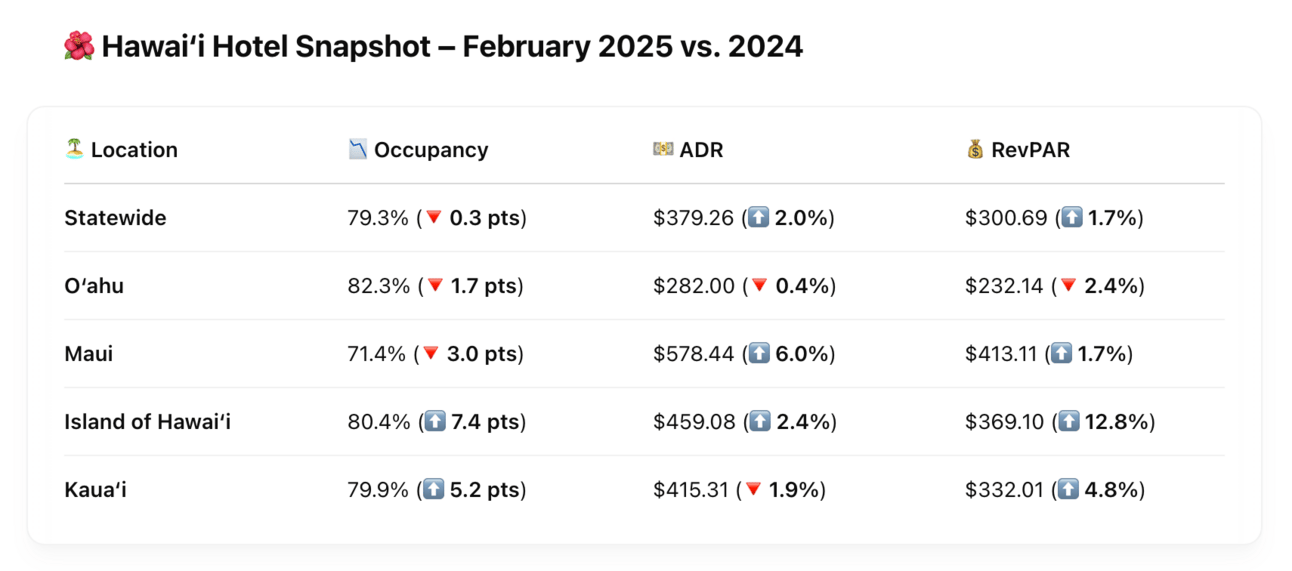Click the declining chart icon beside Occupancy
This screenshot has height=571, width=1292.
pos(358,150)
